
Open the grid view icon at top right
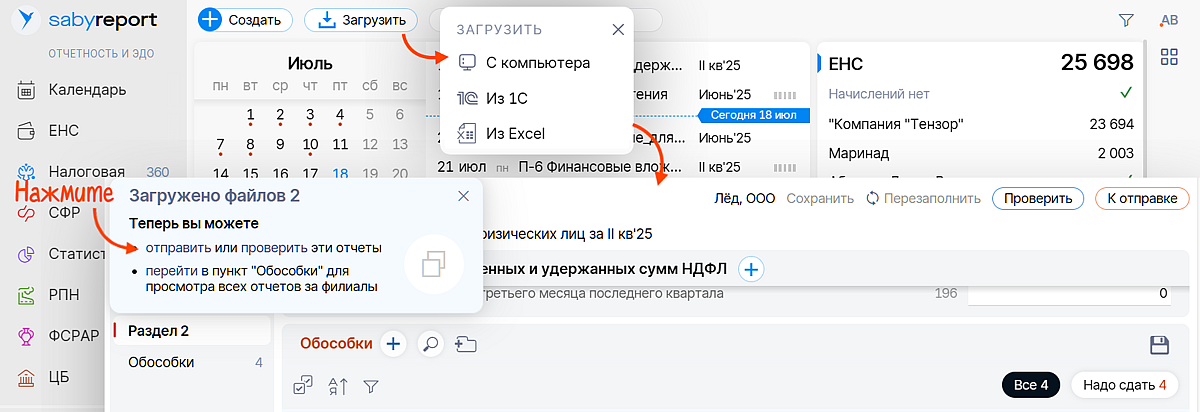pos(1168,57)
